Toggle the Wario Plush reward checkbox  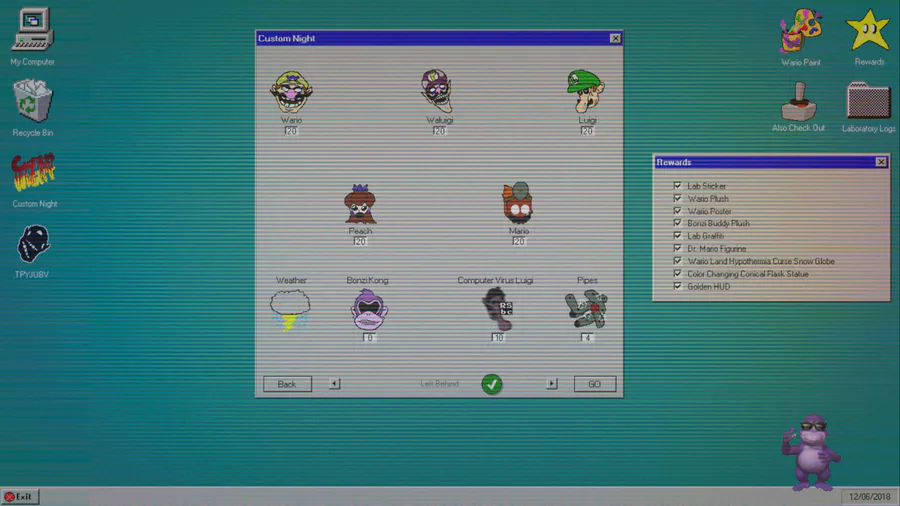coord(677,198)
